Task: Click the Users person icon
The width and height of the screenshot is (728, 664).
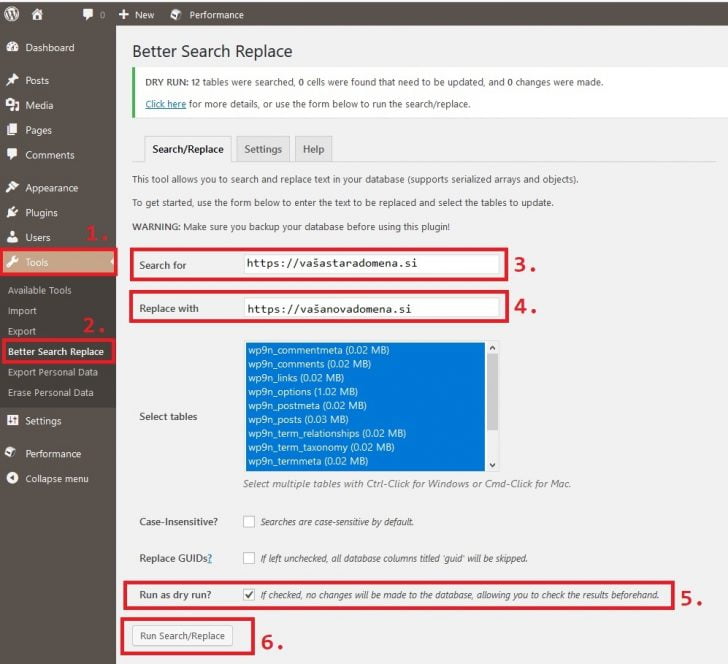Action: pos(13,237)
